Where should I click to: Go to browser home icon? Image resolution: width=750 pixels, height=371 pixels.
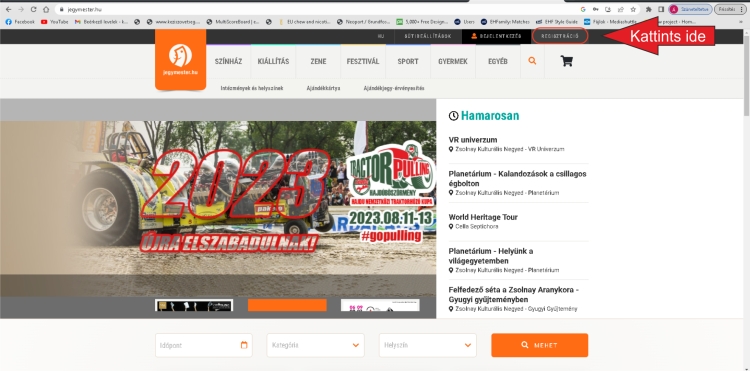coord(46,9)
